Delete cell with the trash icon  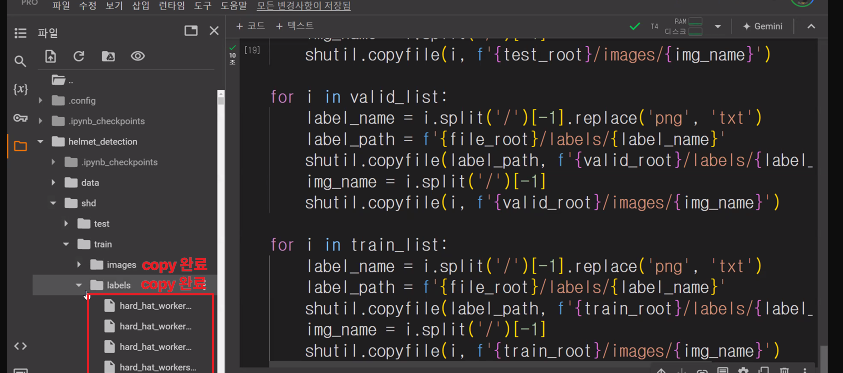click(784, 370)
